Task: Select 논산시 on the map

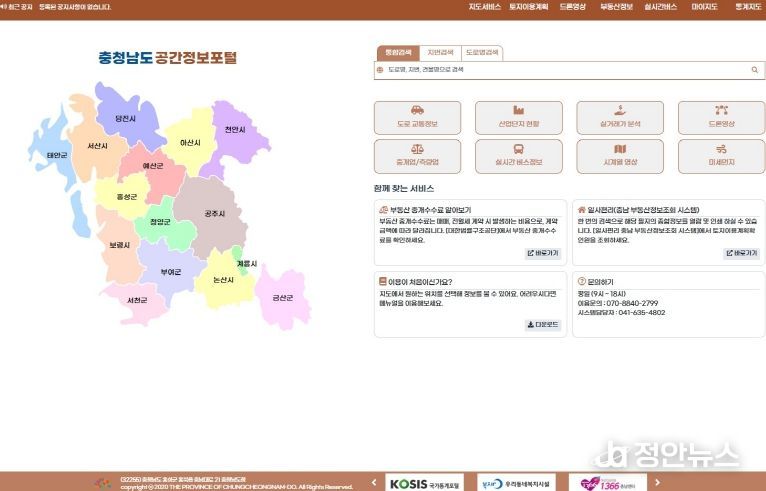Action: [x=223, y=280]
